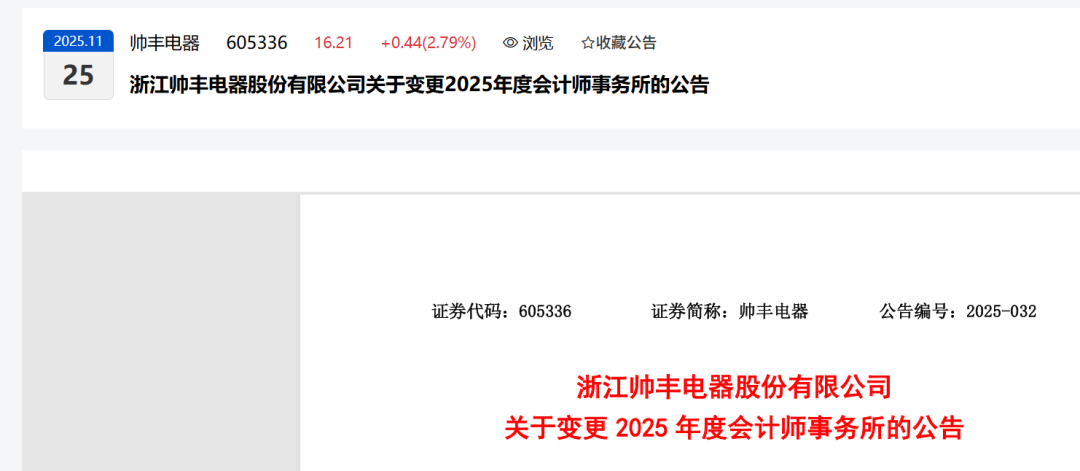Open the bold announcement headline about 会计师事务所
The image size is (1080, 471).
(419, 85)
